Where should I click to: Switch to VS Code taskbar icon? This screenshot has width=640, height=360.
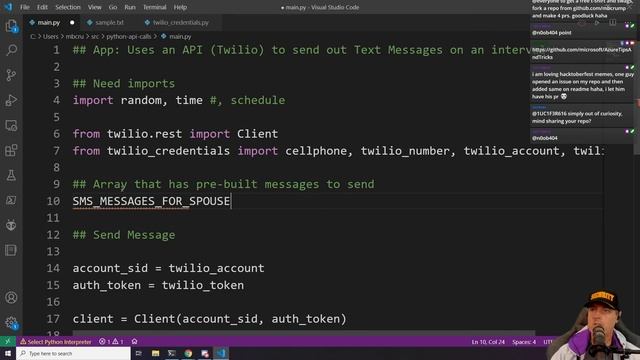click(x=221, y=353)
